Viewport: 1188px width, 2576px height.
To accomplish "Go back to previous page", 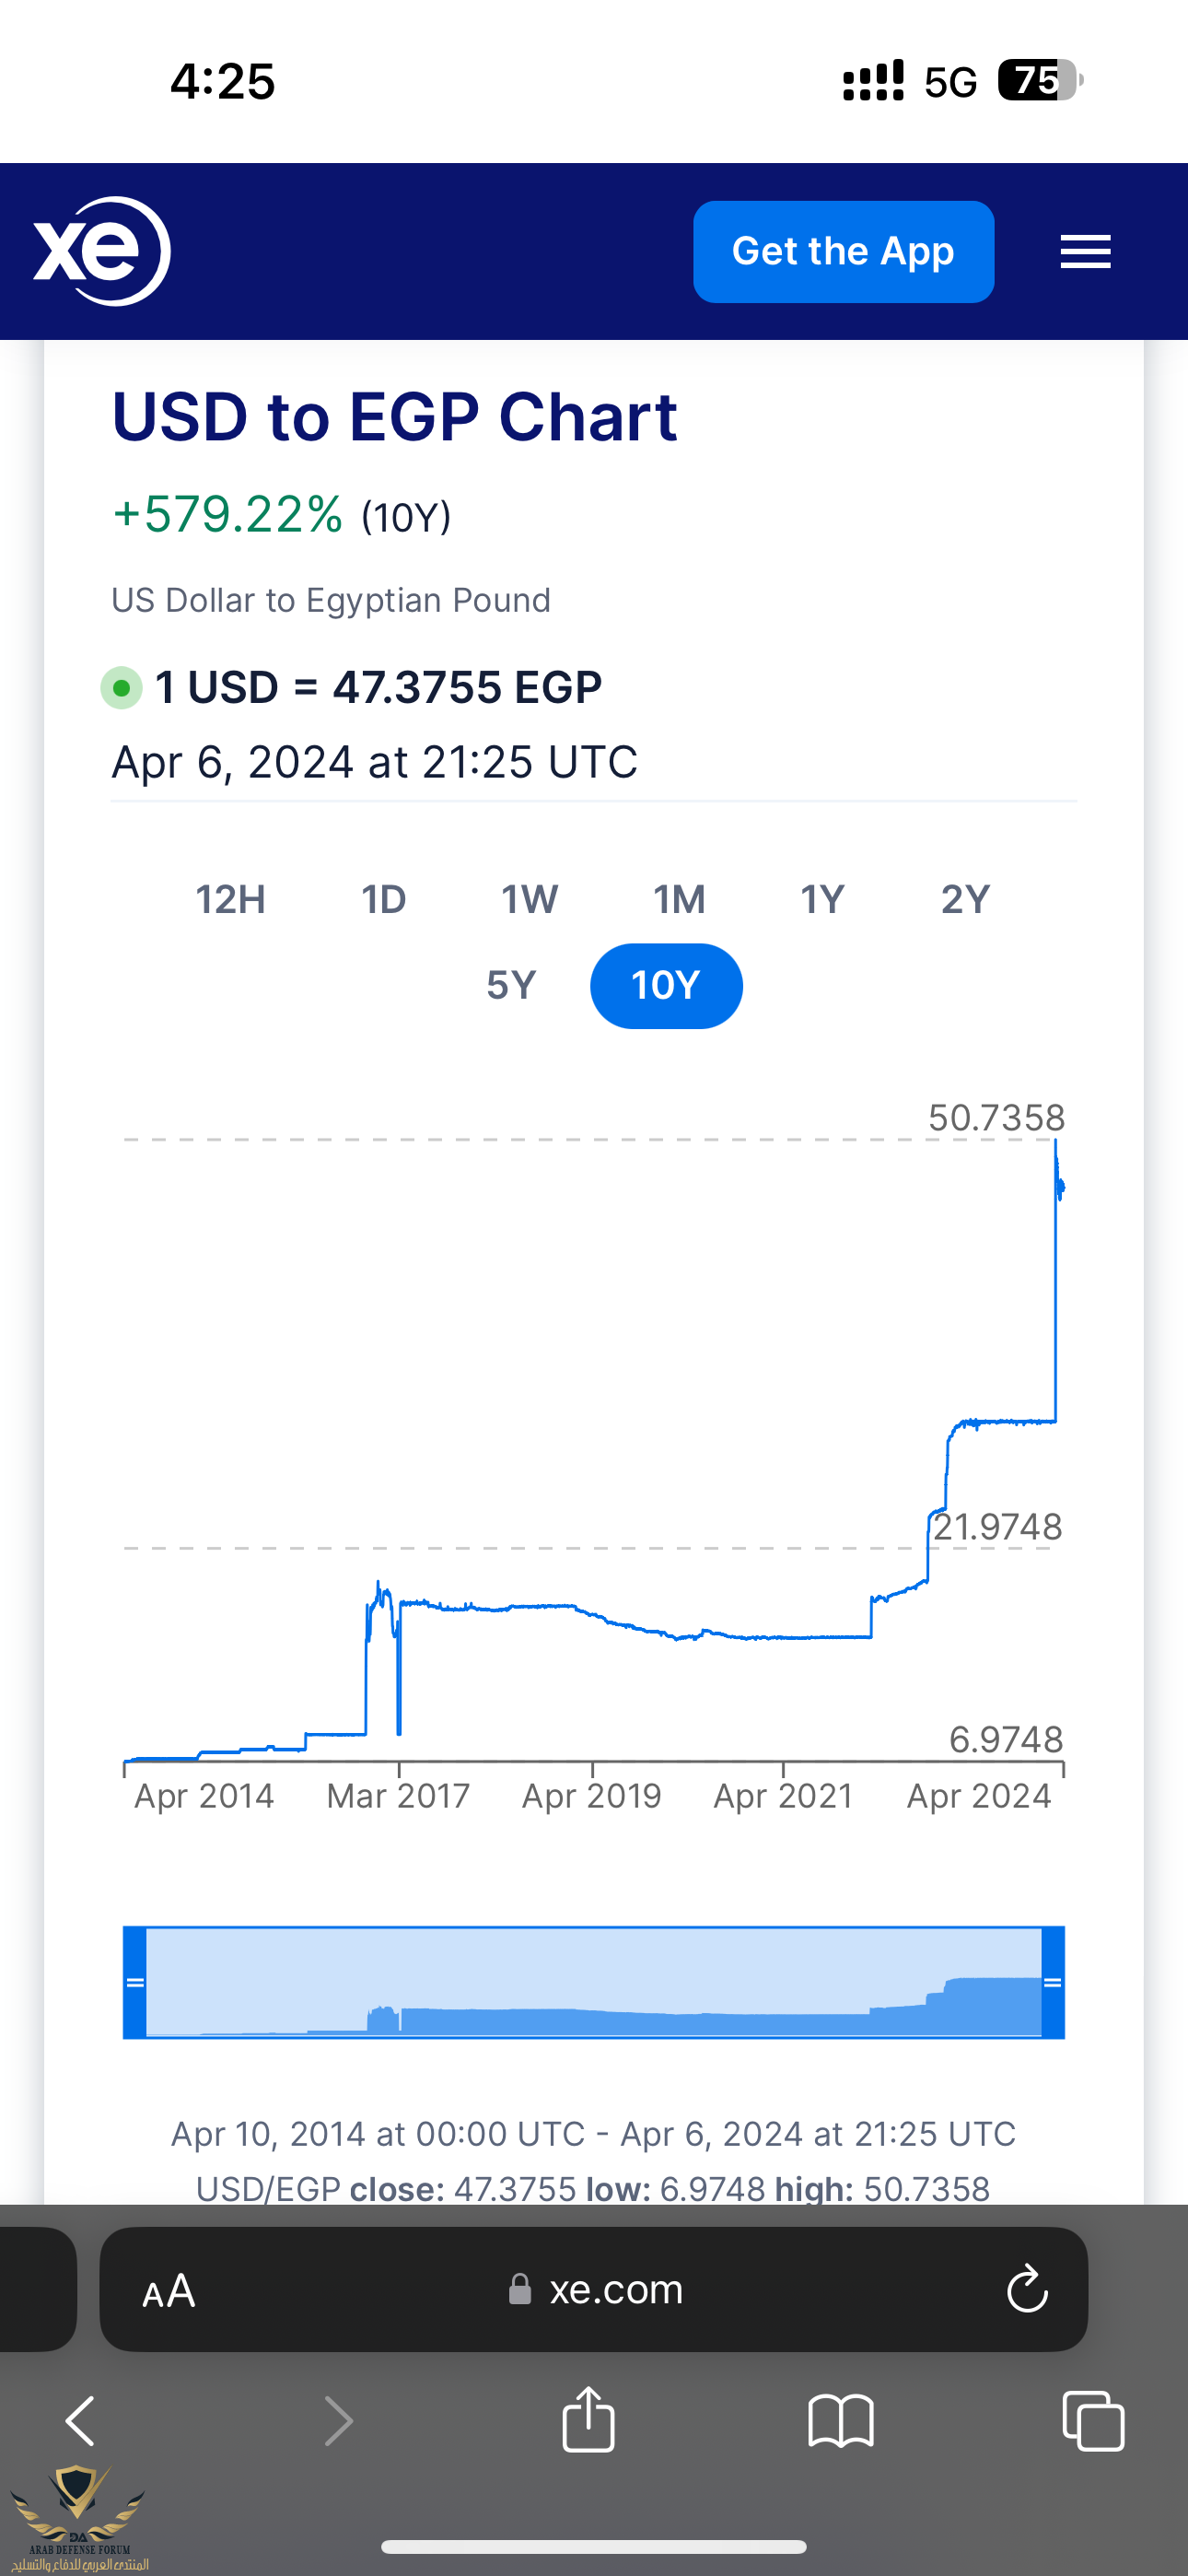I will click(x=80, y=2421).
